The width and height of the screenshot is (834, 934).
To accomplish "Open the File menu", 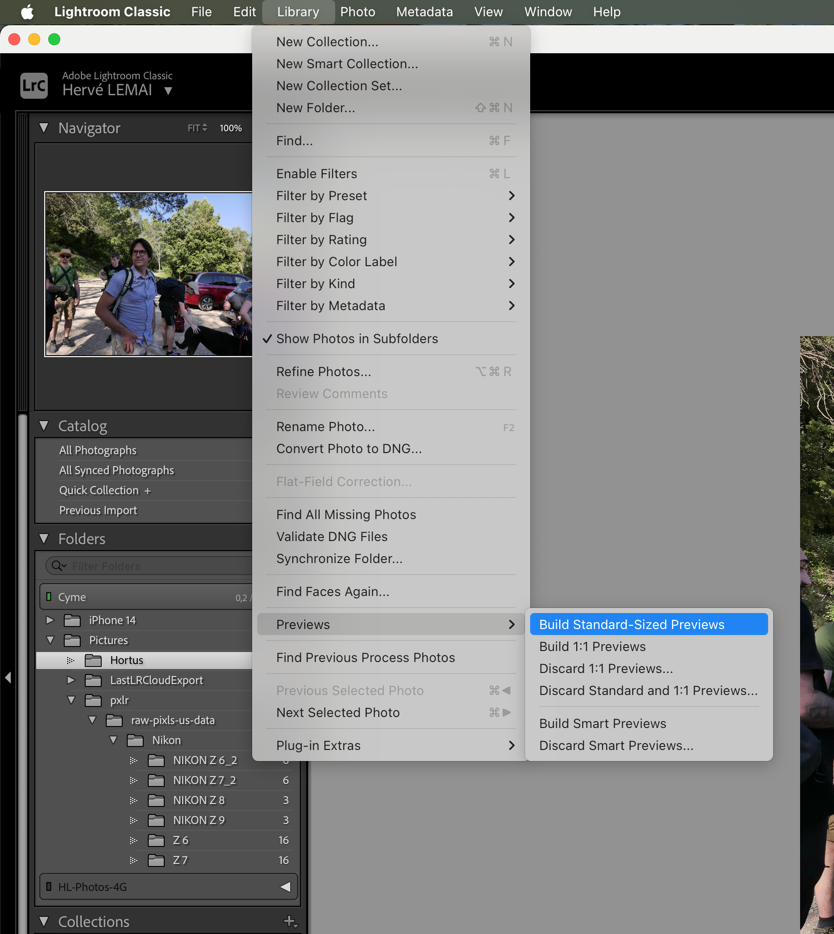I will tap(201, 12).
